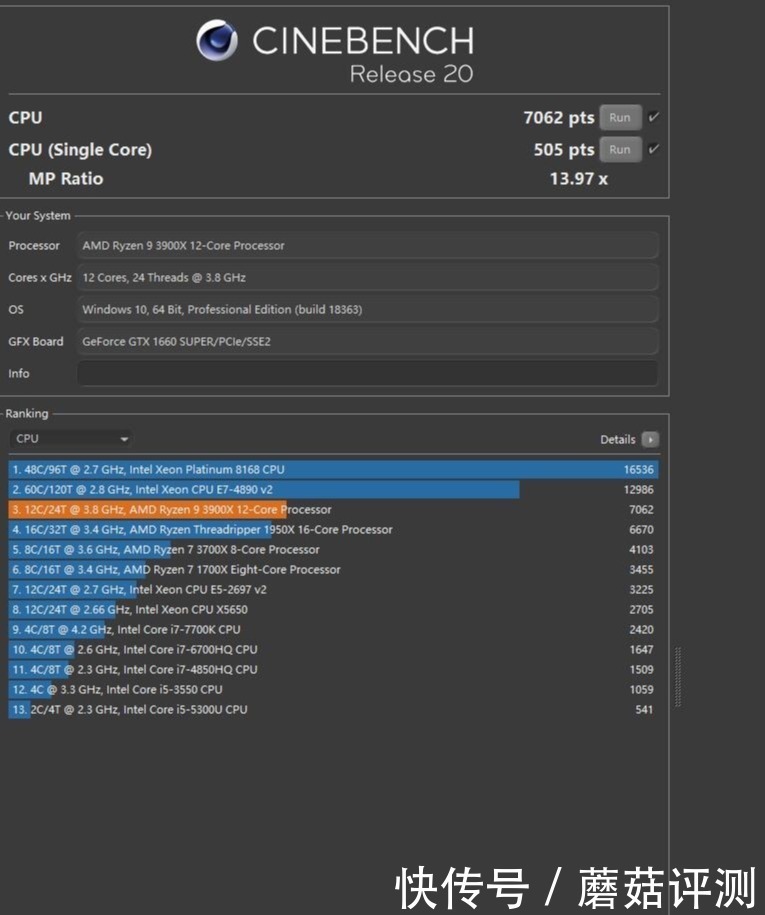Click the GFX Board field showing GTX 1660 SUPER
This screenshot has width=765, height=915.
(x=368, y=342)
